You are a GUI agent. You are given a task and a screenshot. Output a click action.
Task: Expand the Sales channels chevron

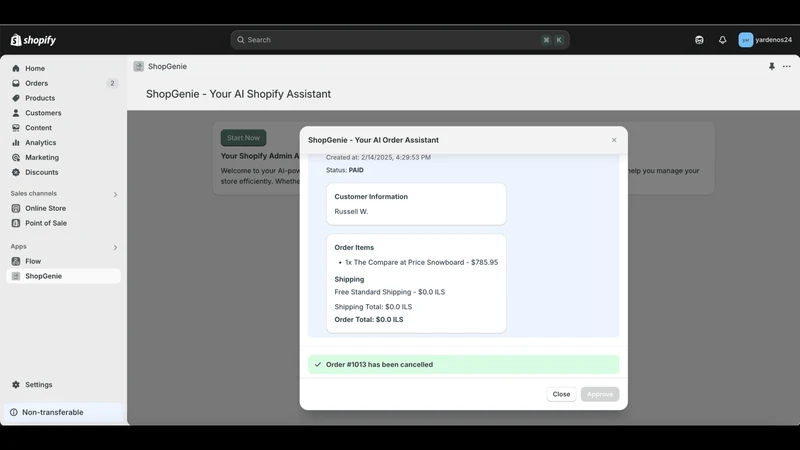pyautogui.click(x=115, y=194)
